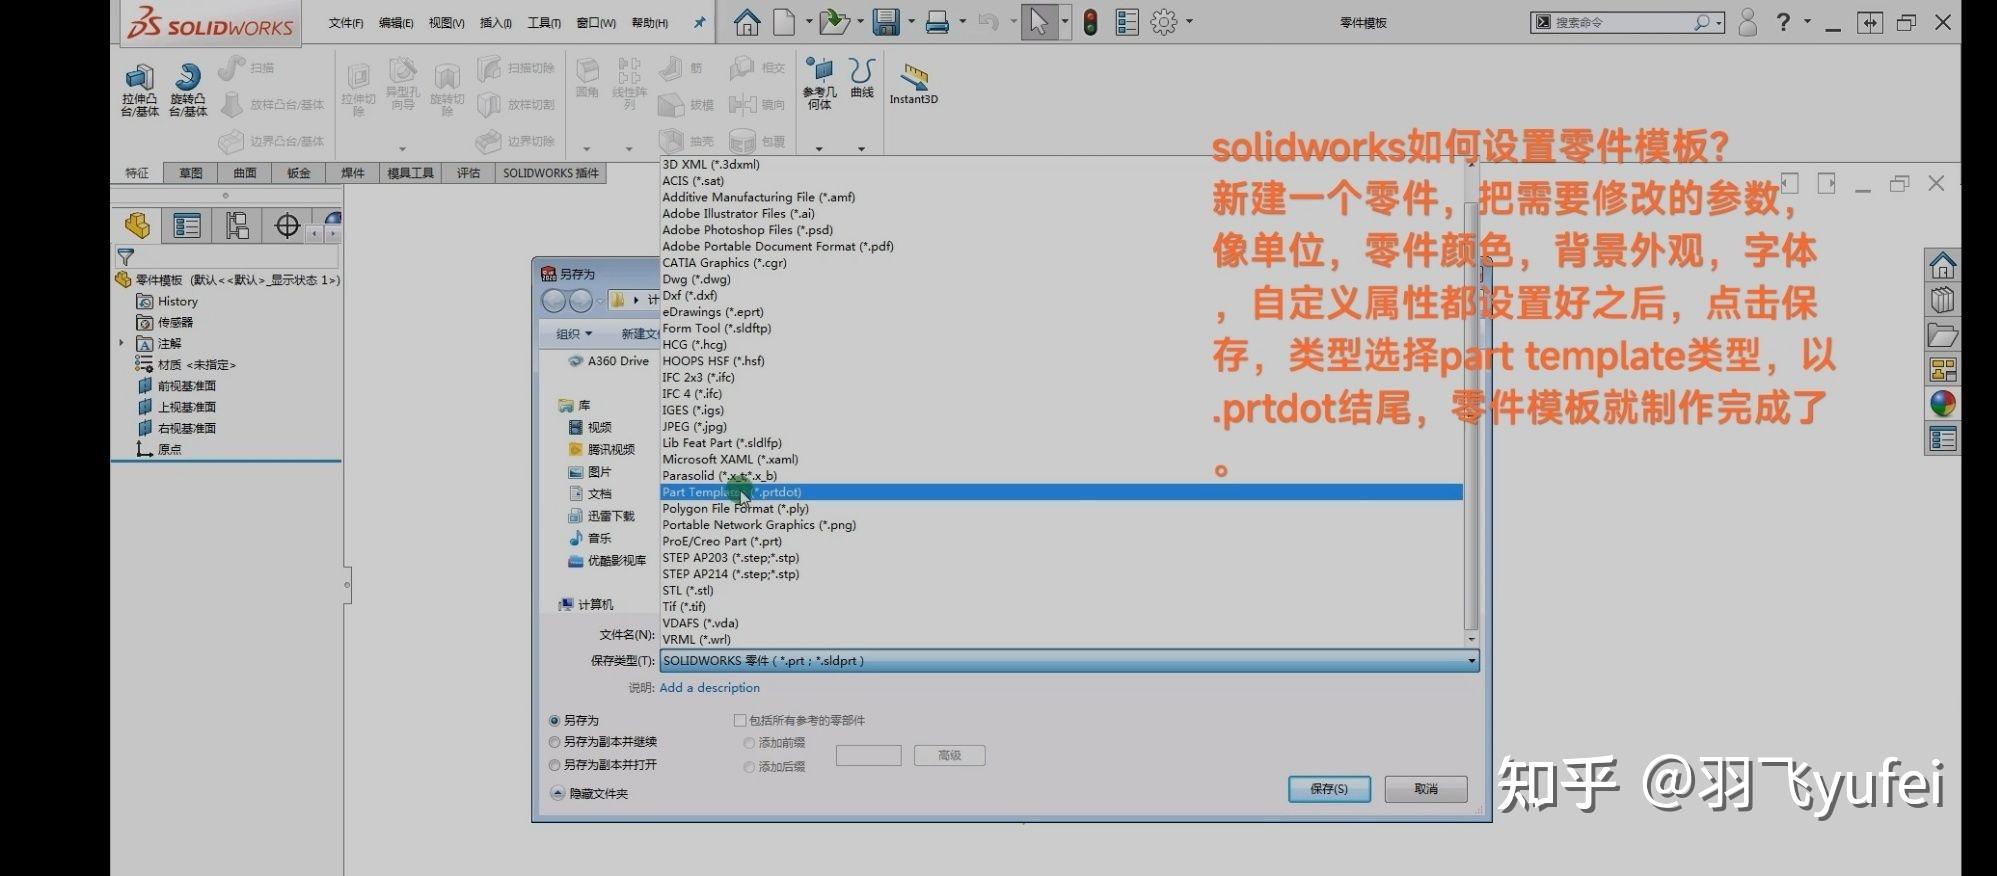Click the Undo arrow icon
The height and width of the screenshot is (876, 1997).
[x=988, y=22]
